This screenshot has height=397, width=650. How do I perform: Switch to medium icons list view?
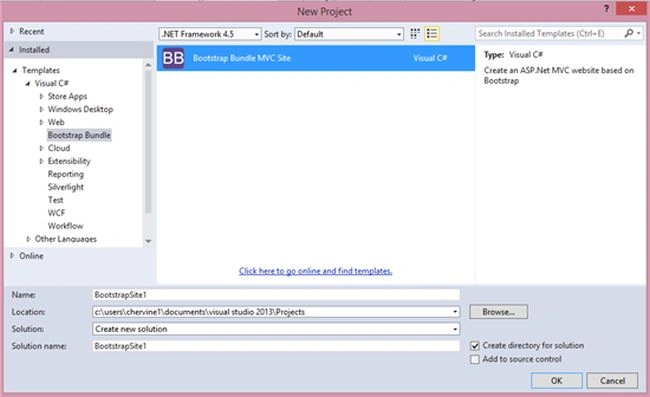point(432,34)
